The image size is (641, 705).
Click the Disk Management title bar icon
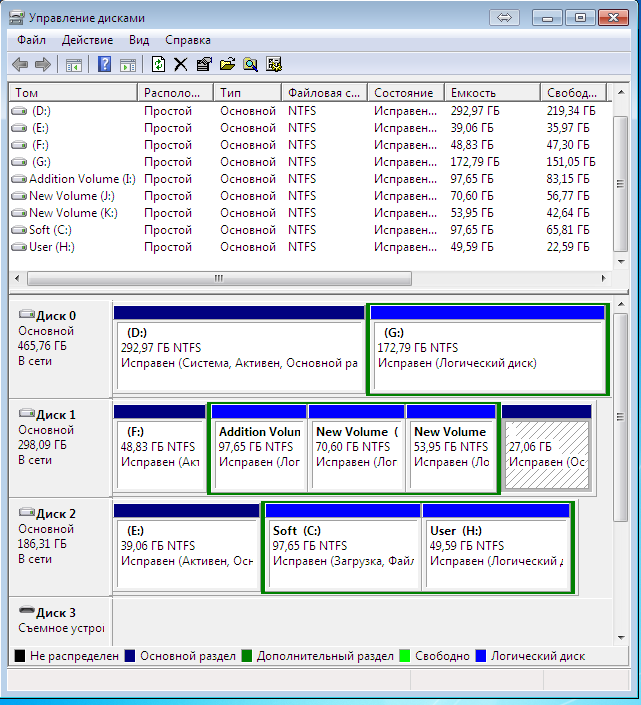pyautogui.click(x=17, y=18)
